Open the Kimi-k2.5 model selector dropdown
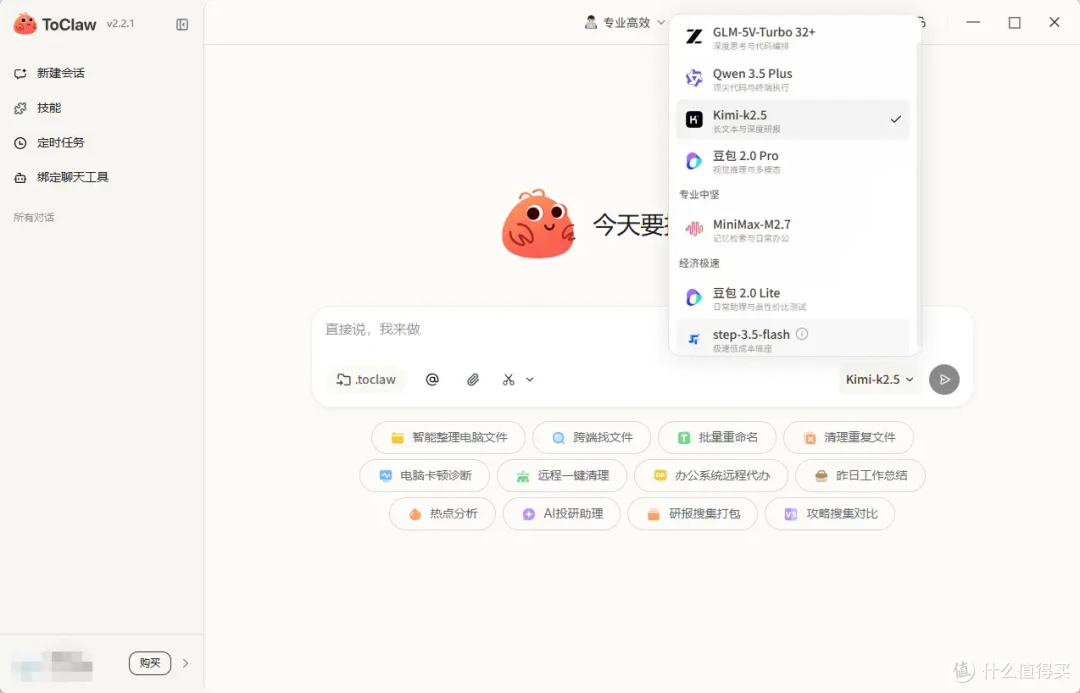Image resolution: width=1080 pixels, height=693 pixels. click(x=879, y=380)
